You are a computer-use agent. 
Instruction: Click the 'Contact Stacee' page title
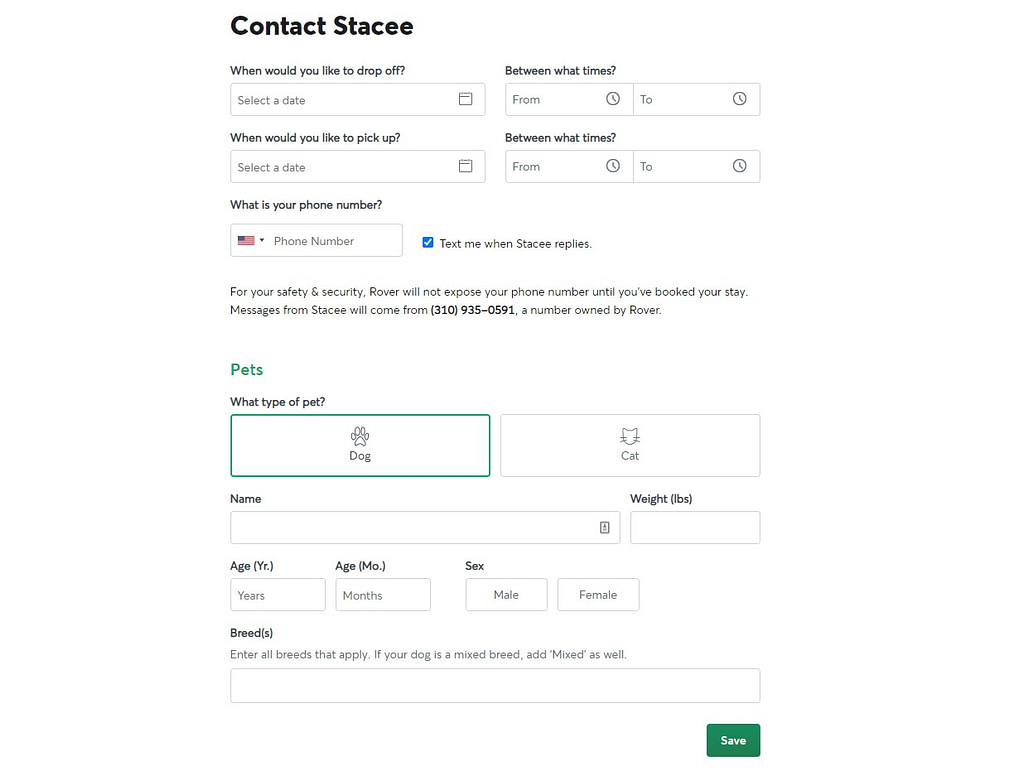(322, 26)
